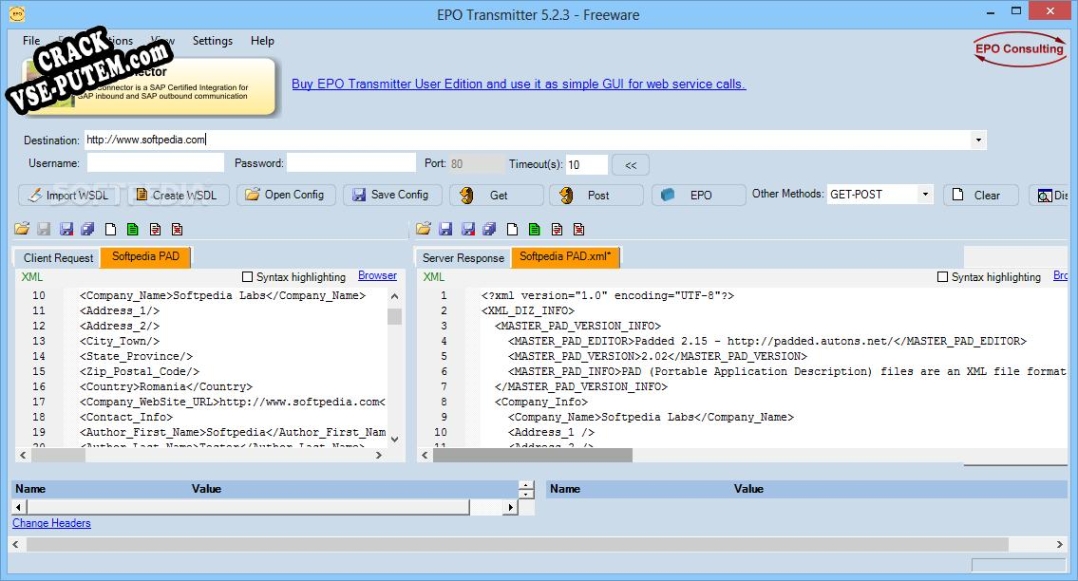The width and height of the screenshot is (1078, 581).
Task: Open the Help menu
Action: 262,41
